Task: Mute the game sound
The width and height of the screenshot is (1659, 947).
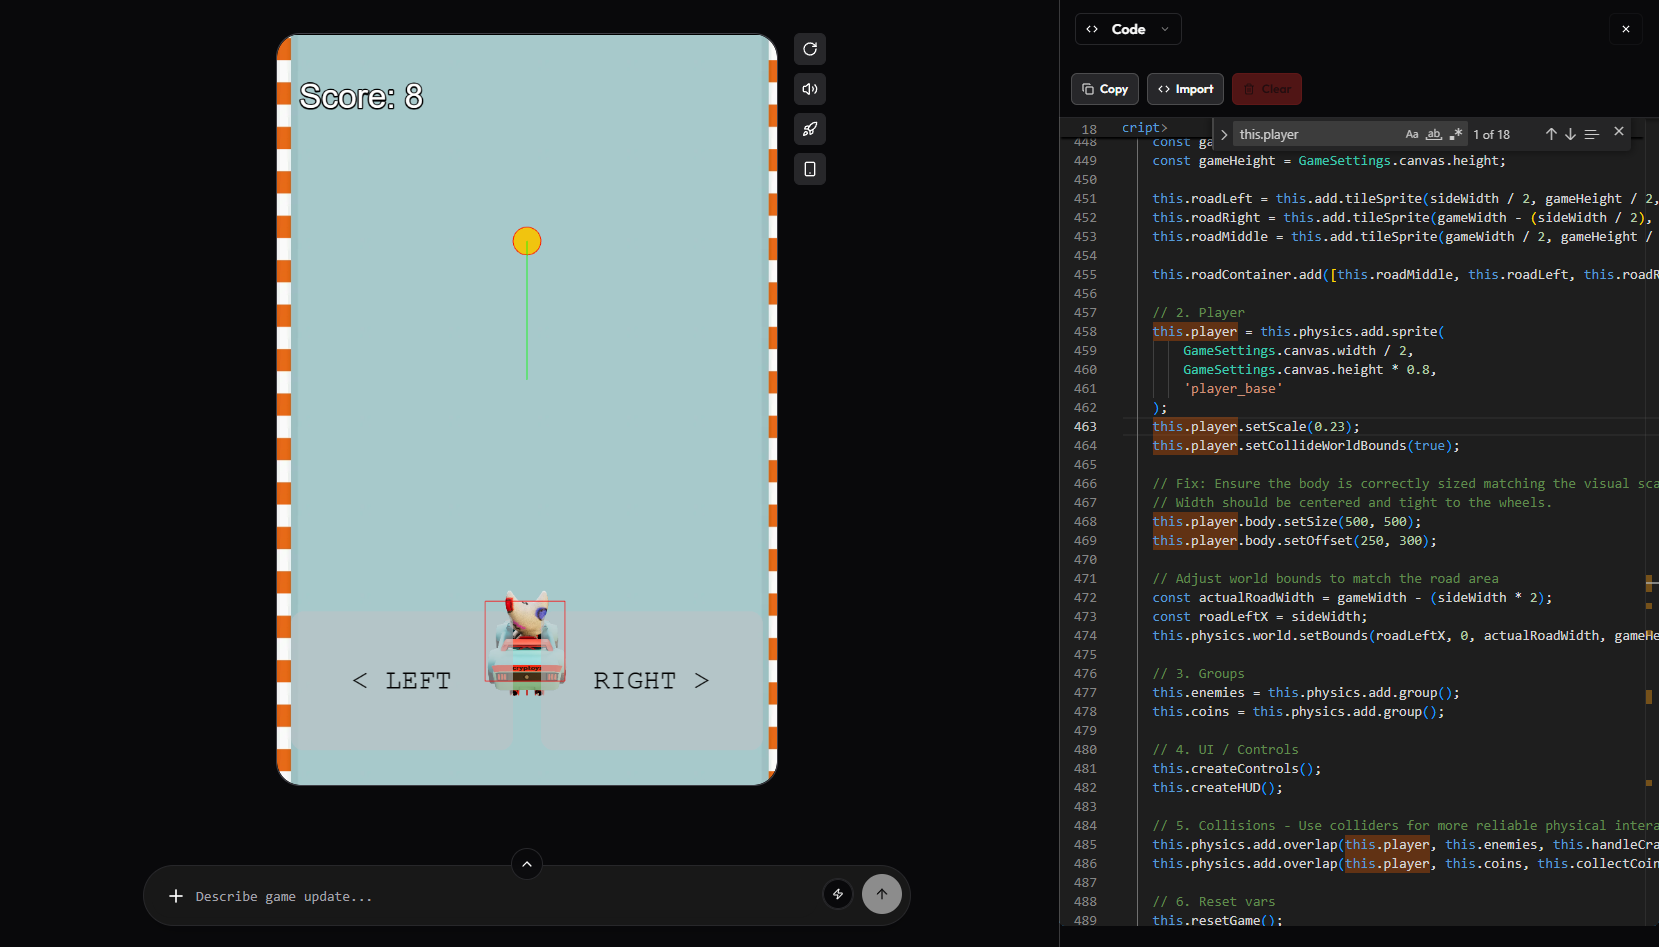Action: [810, 89]
